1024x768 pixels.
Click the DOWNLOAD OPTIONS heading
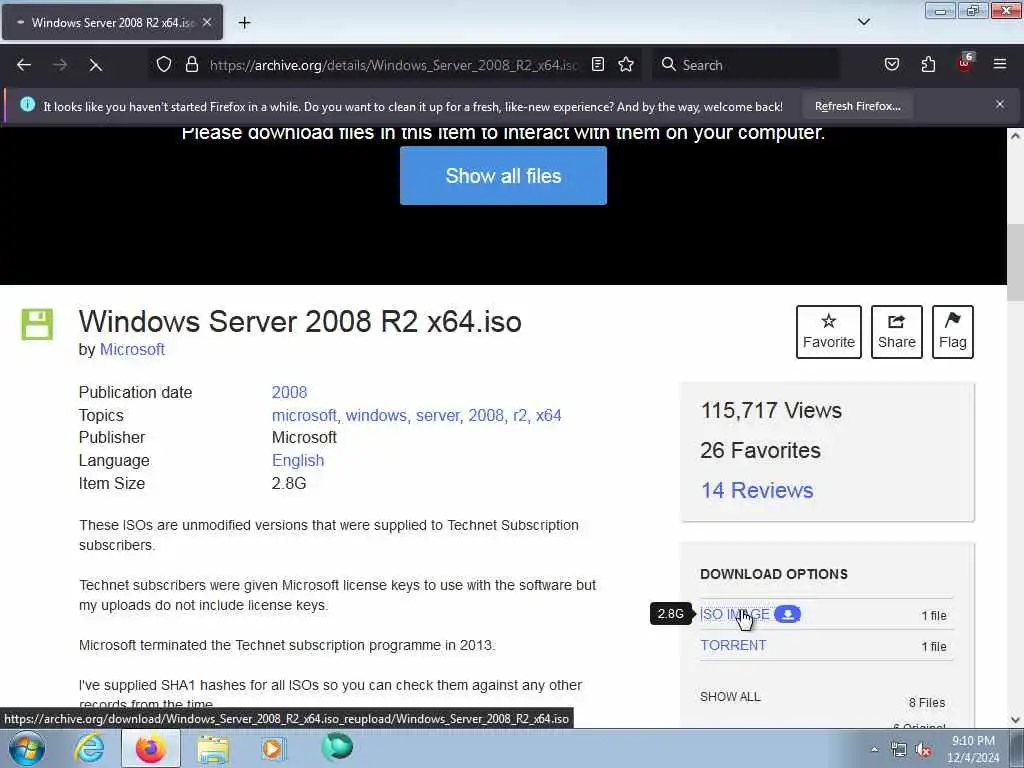774,574
